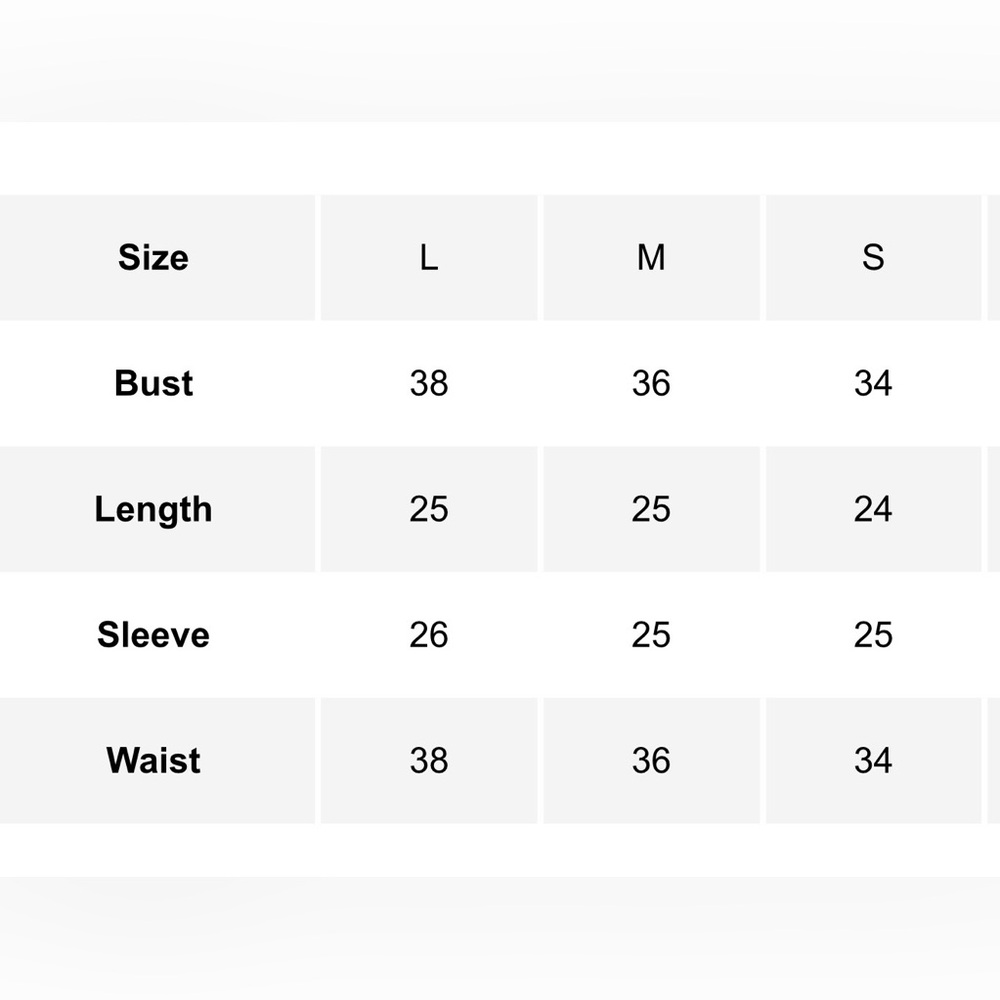Choose the Length value 24 for S
The width and height of the screenshot is (1000, 1000).
(x=873, y=510)
